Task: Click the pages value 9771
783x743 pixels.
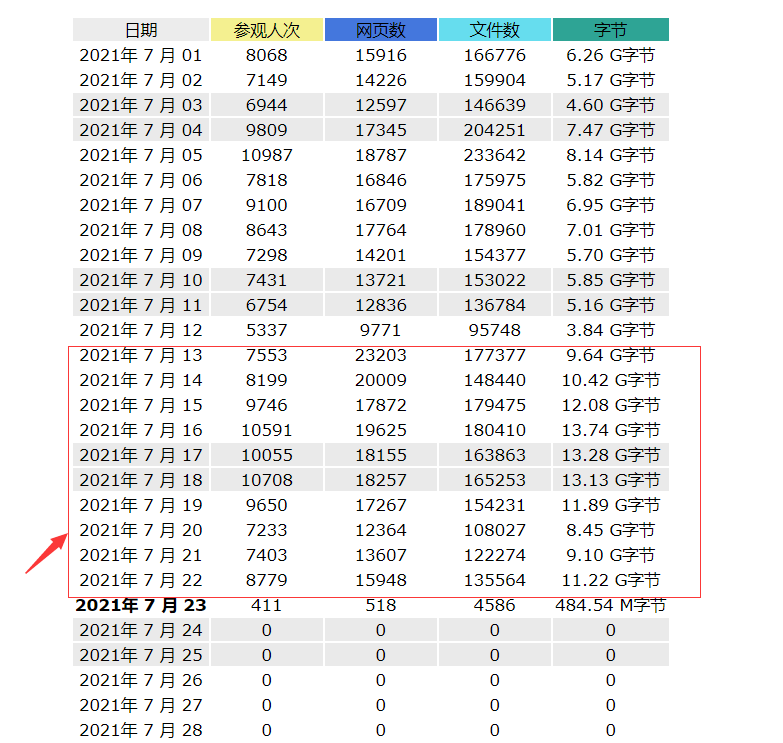Action: (380, 330)
